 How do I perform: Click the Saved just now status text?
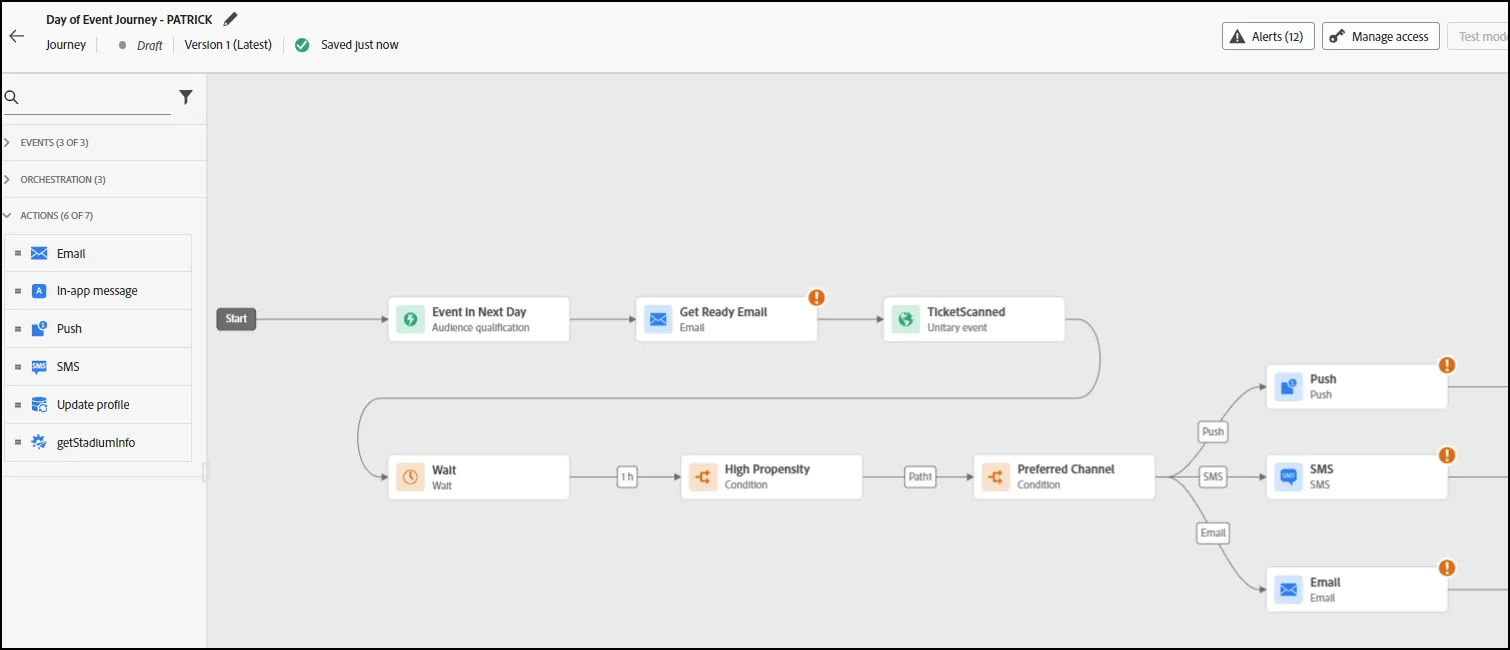360,45
